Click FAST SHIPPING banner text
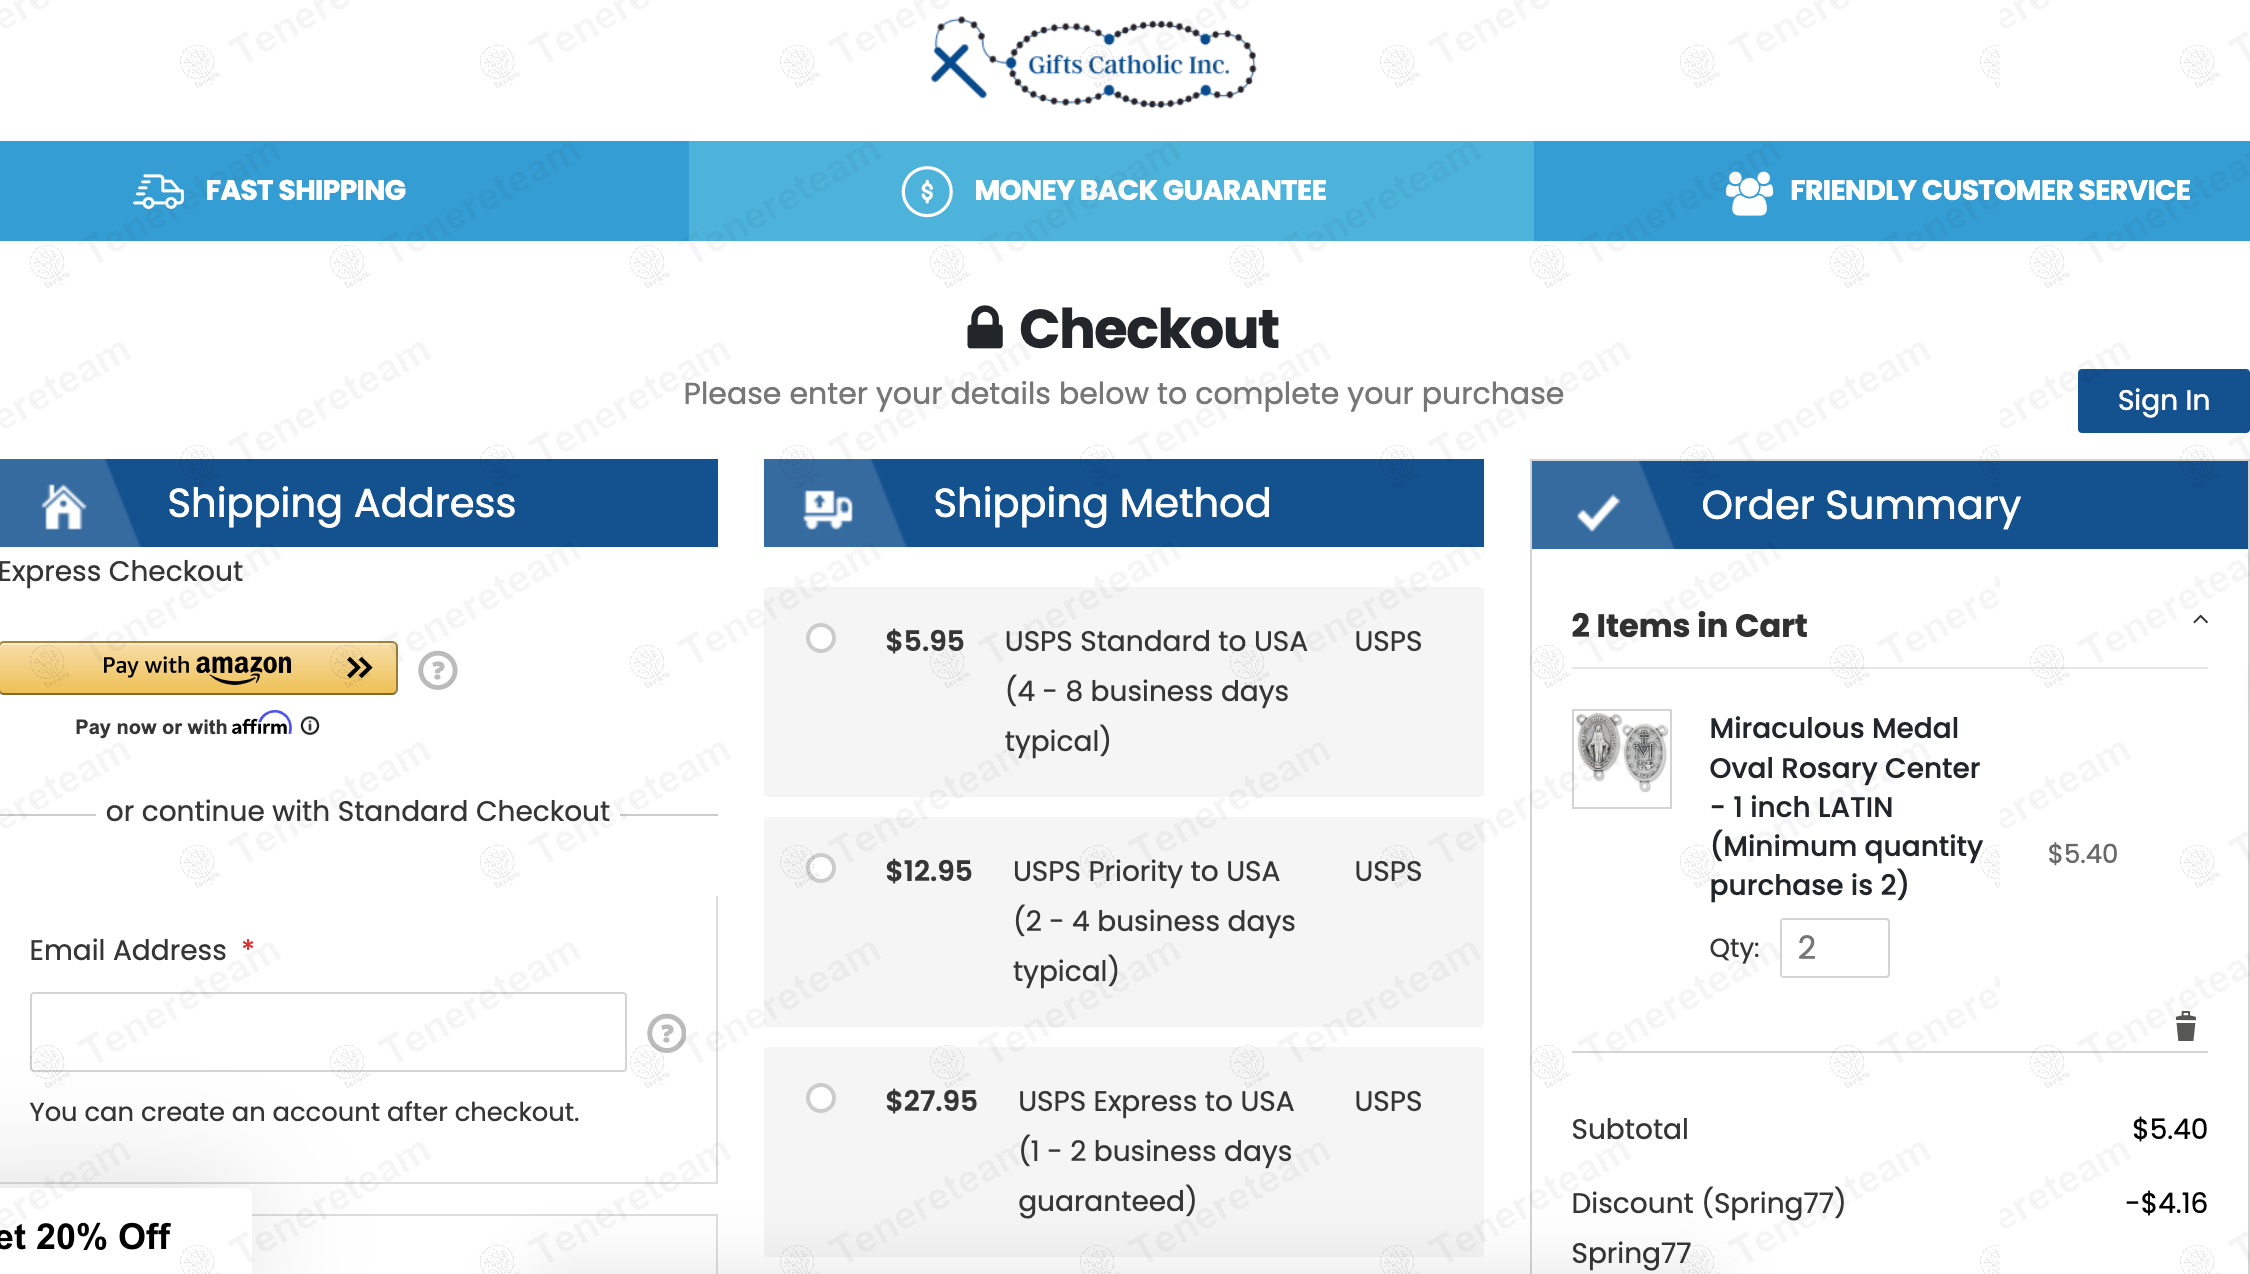 pyautogui.click(x=306, y=190)
